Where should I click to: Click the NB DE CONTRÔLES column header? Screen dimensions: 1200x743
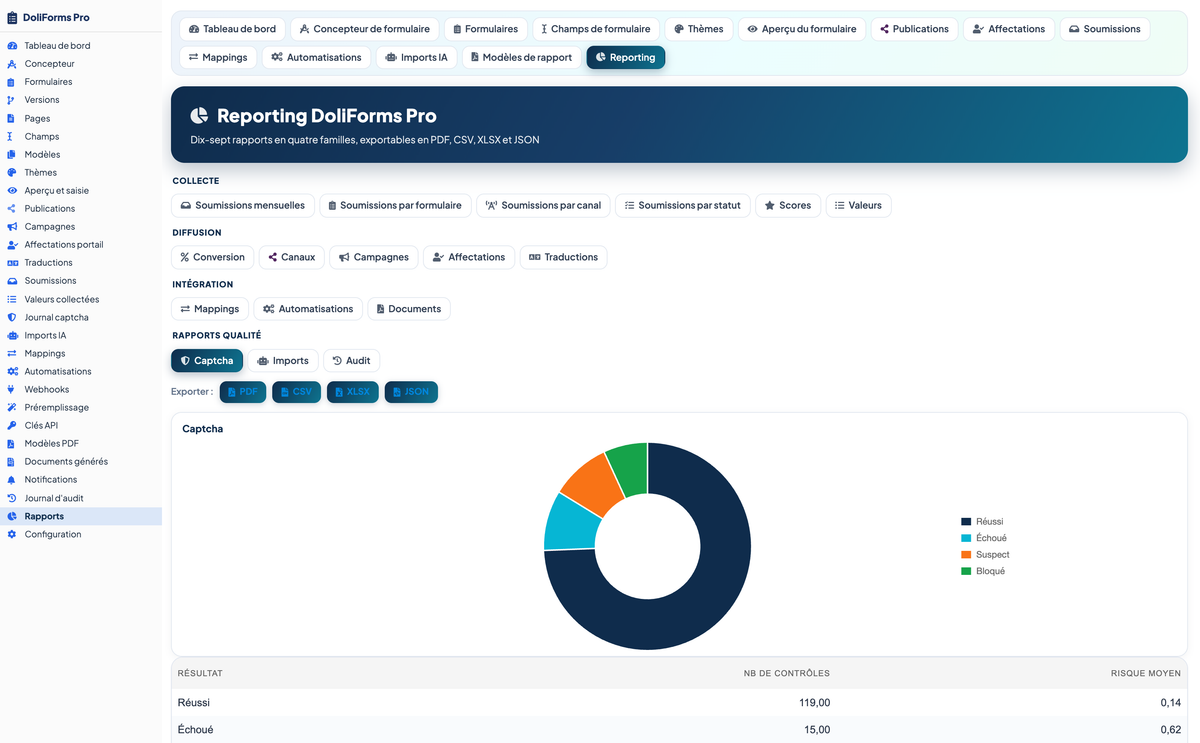787,673
